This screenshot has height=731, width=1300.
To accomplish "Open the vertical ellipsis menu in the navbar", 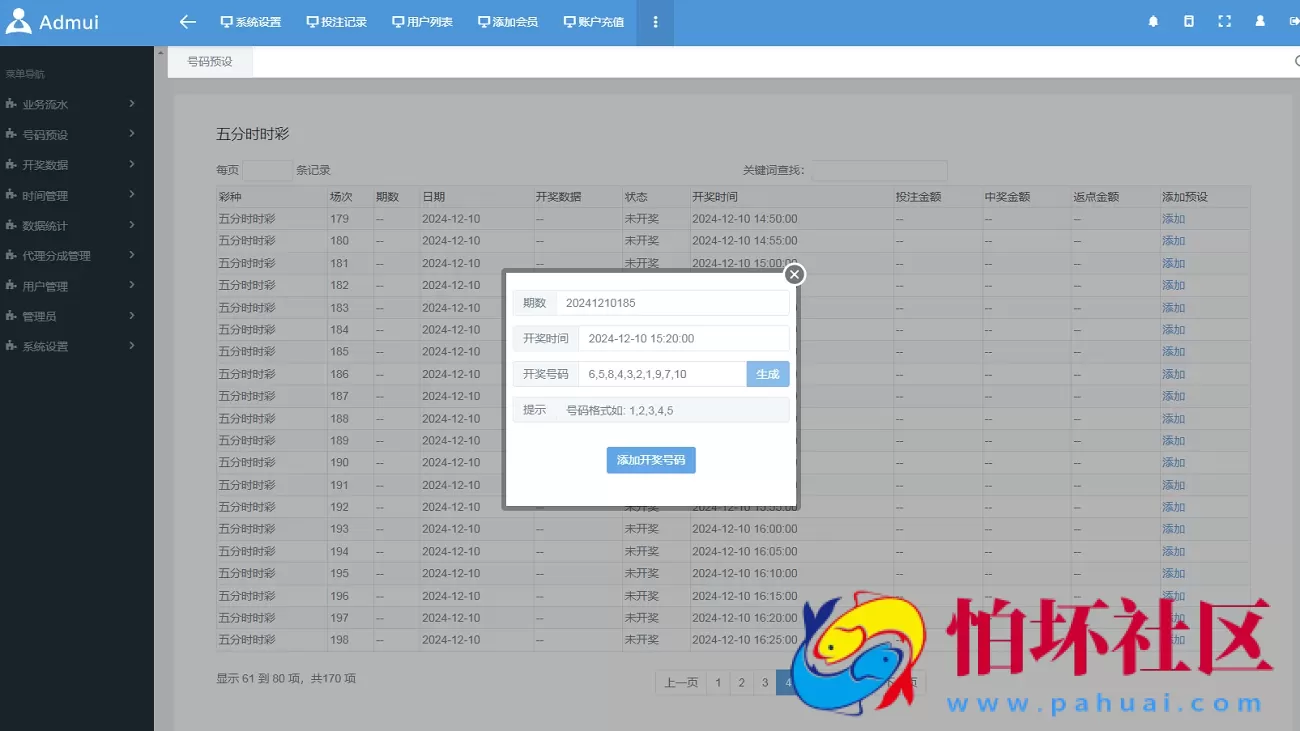I will click(x=656, y=21).
